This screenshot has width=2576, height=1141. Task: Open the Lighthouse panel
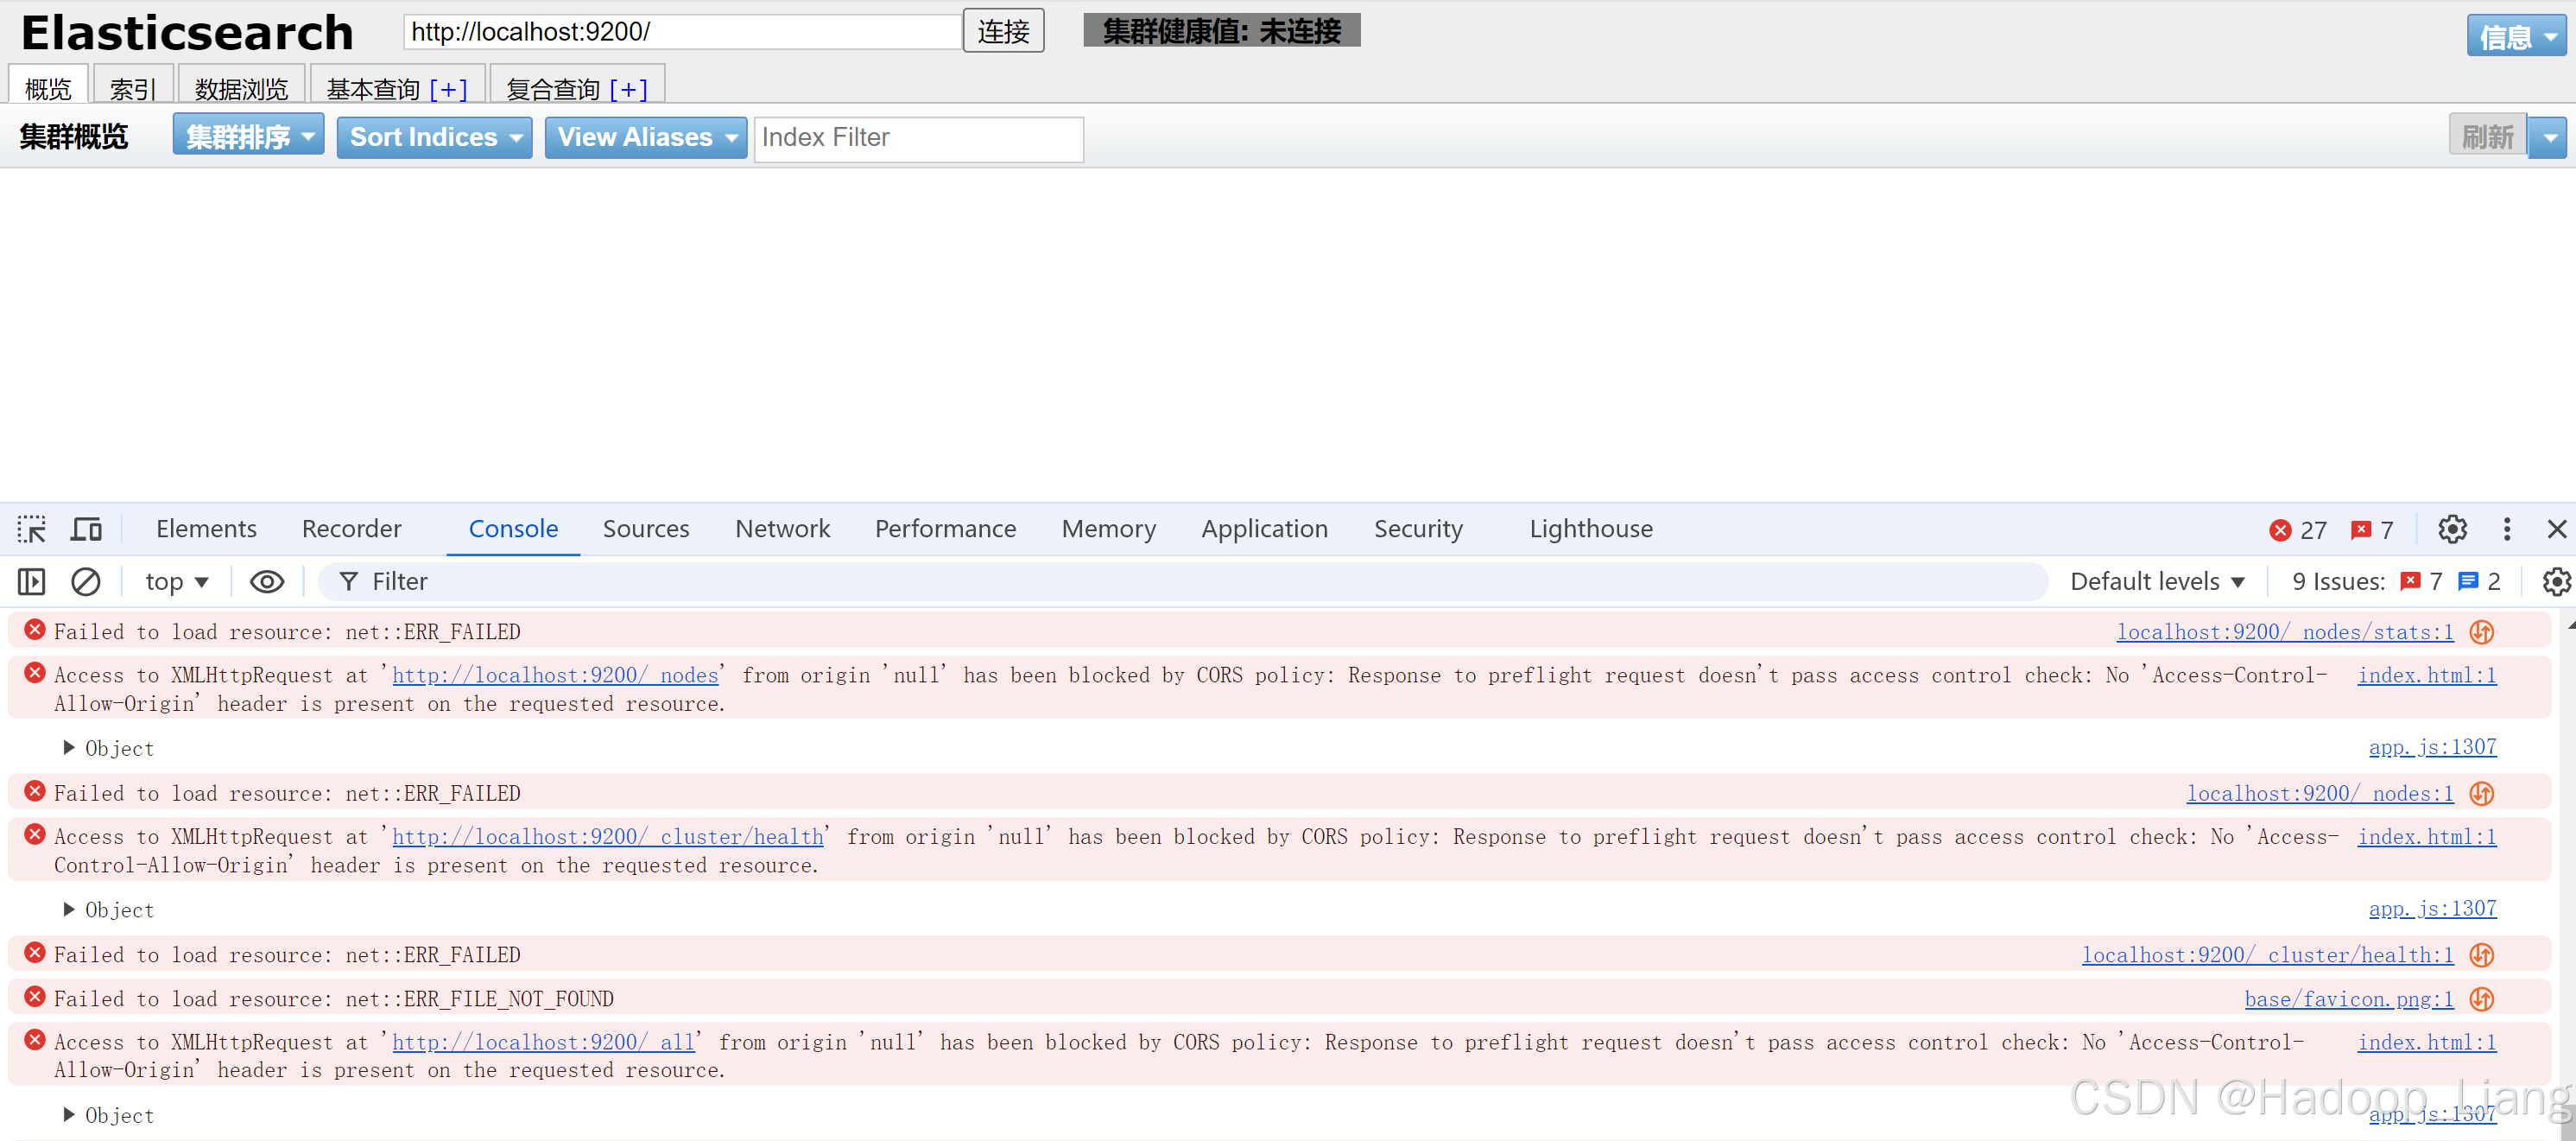[x=1590, y=529]
